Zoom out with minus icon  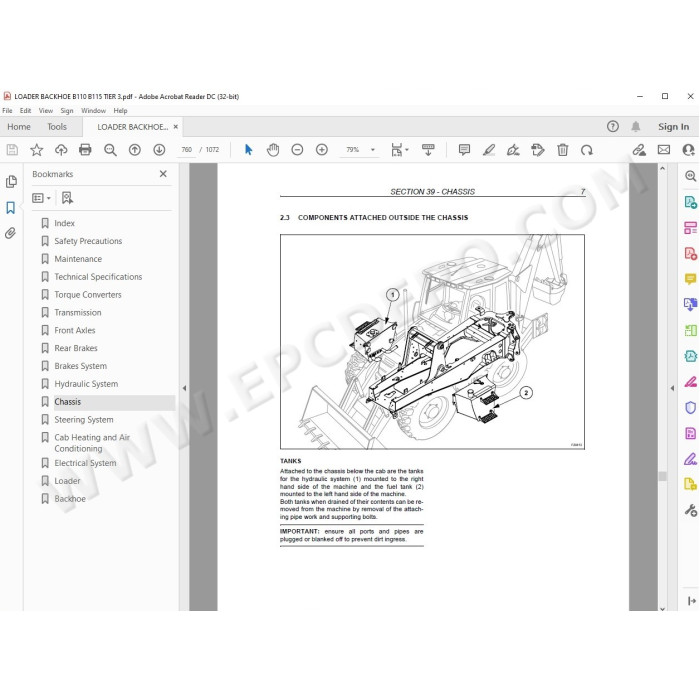click(x=297, y=150)
